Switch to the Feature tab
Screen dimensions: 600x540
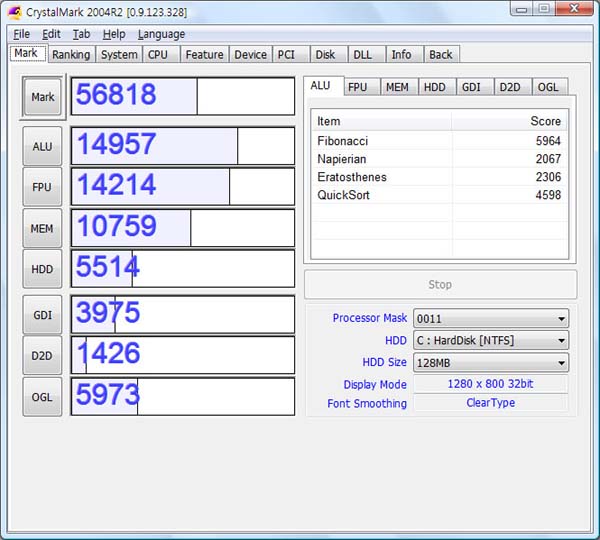click(205, 55)
